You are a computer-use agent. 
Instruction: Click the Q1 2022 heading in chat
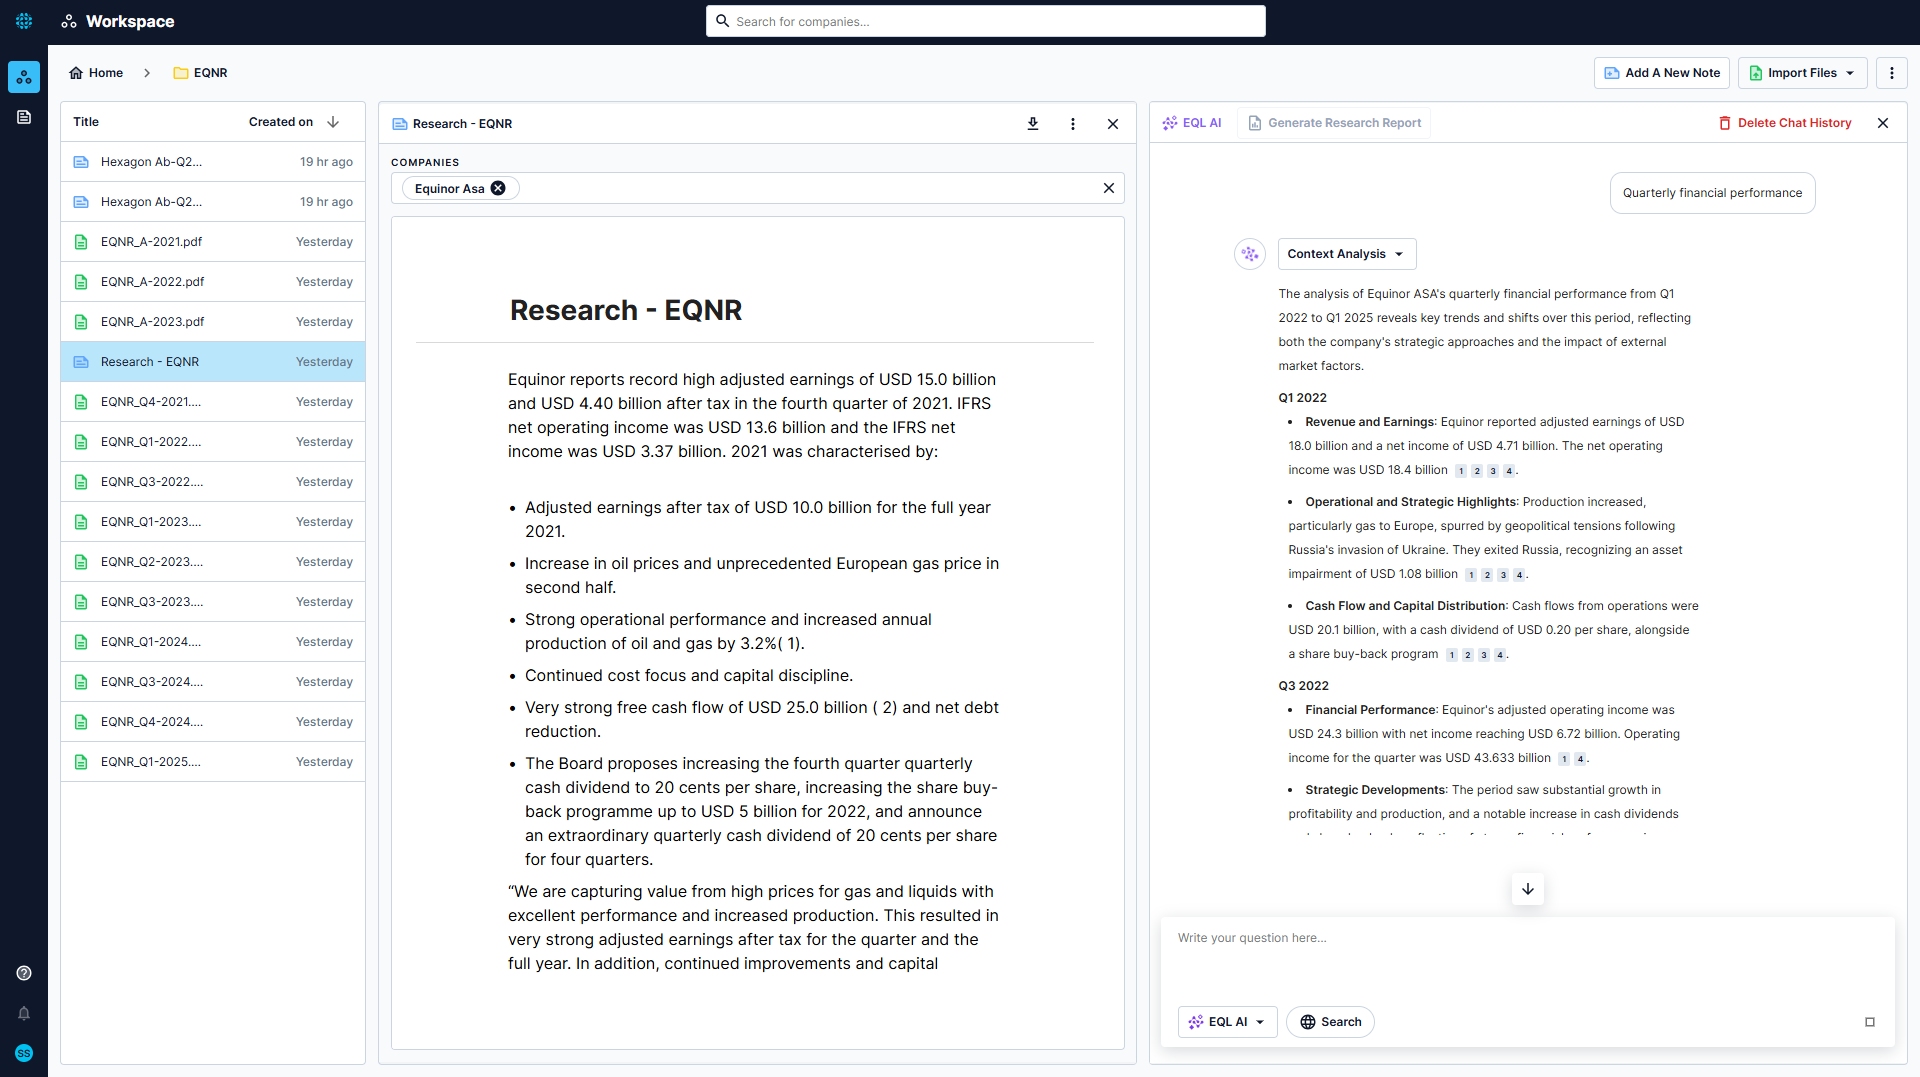tap(1302, 398)
